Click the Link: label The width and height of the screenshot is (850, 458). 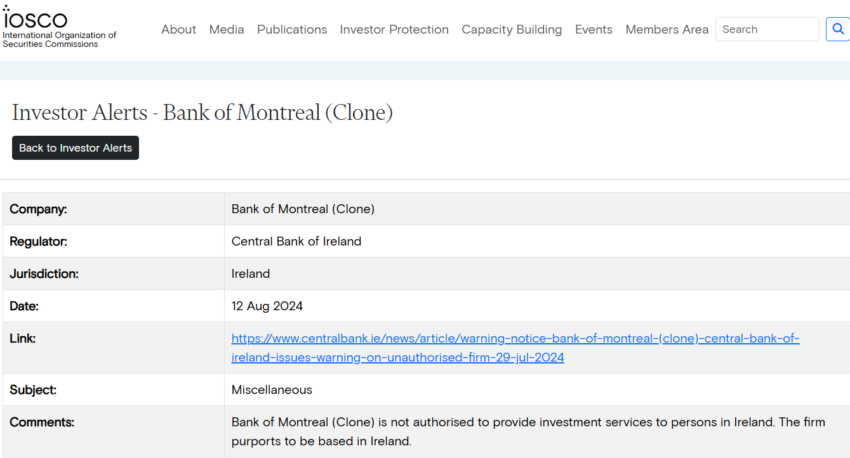click(x=22, y=338)
